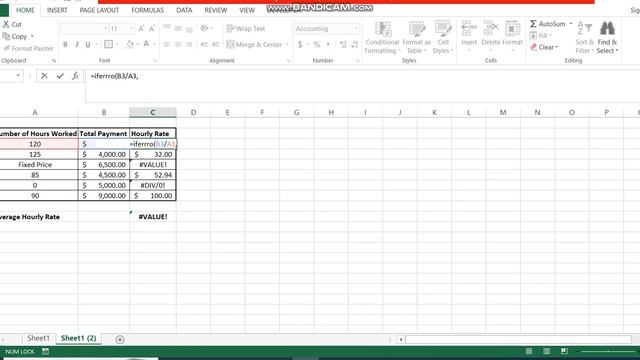Open Clipboard dialog launcher
Image resolution: width=640 pixels, height=360 pixels.
click(54, 60)
